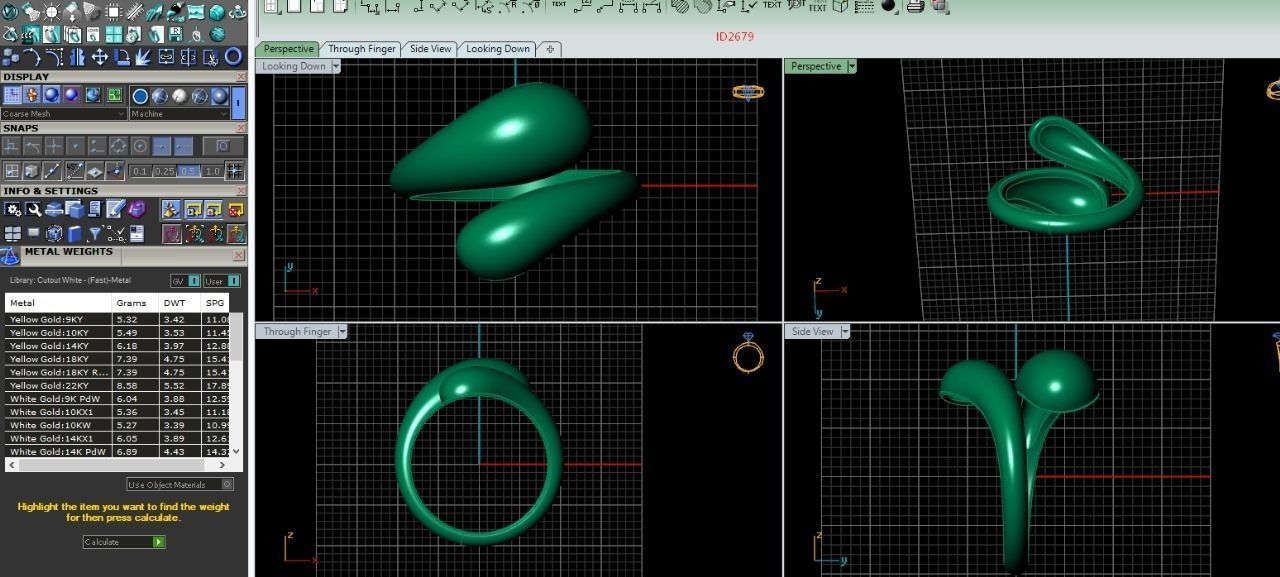The image size is (1280, 577).
Task: Click the printer icon in top toolbar
Action: pos(916,6)
